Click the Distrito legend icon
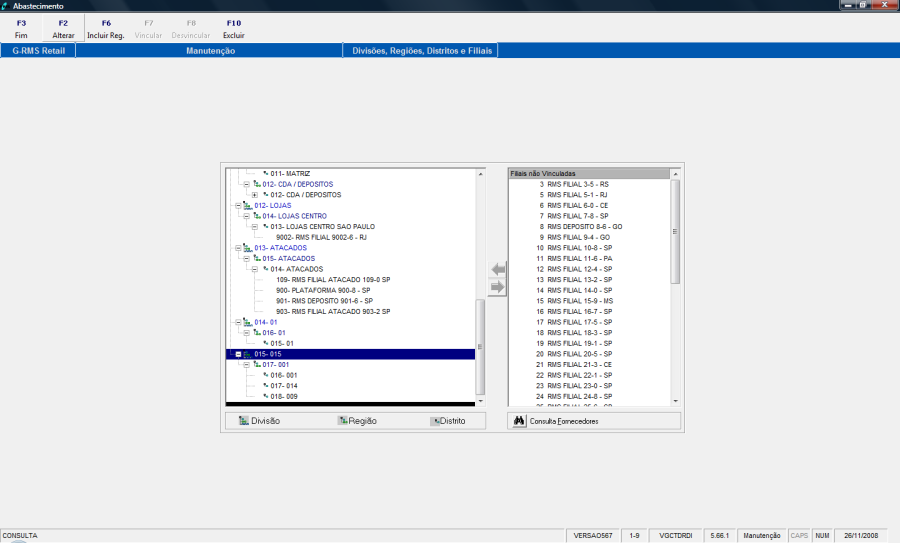Viewport: 900px width, 543px height. tap(436, 421)
